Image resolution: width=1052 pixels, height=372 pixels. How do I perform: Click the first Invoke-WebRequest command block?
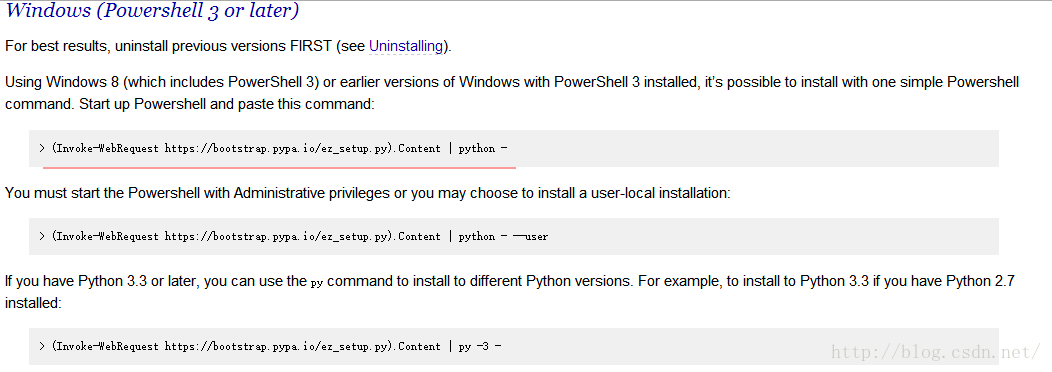[x=513, y=148]
